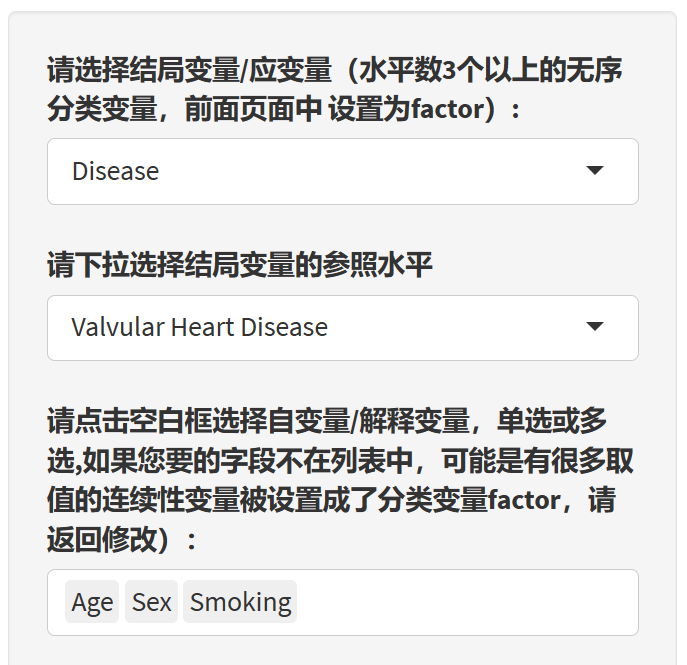Open the Valvular Heart Disease reference dropdown
This screenshot has width=687, height=665.
[342, 327]
